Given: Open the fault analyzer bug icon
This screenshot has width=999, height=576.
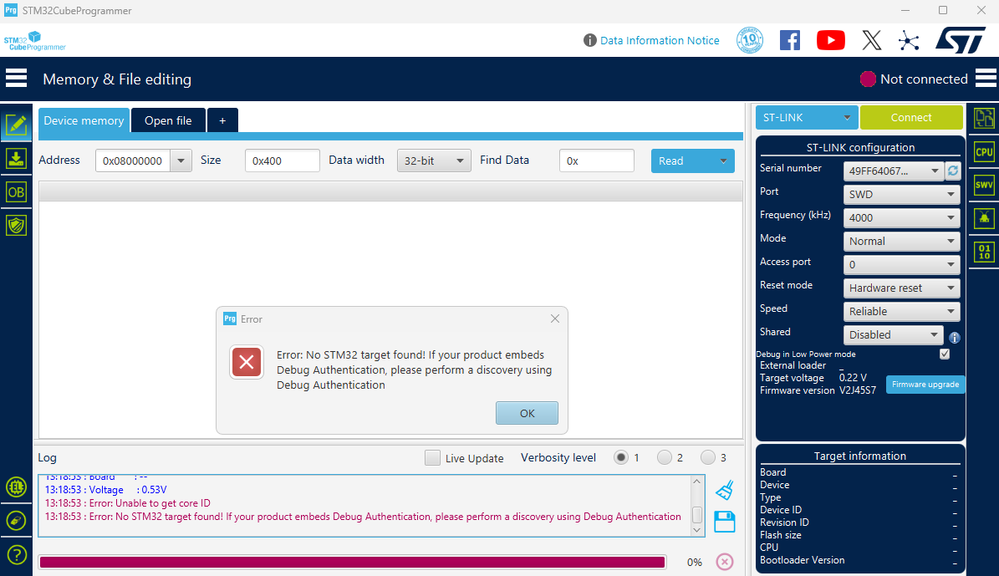Looking at the screenshot, I should pyautogui.click(x=984, y=219).
